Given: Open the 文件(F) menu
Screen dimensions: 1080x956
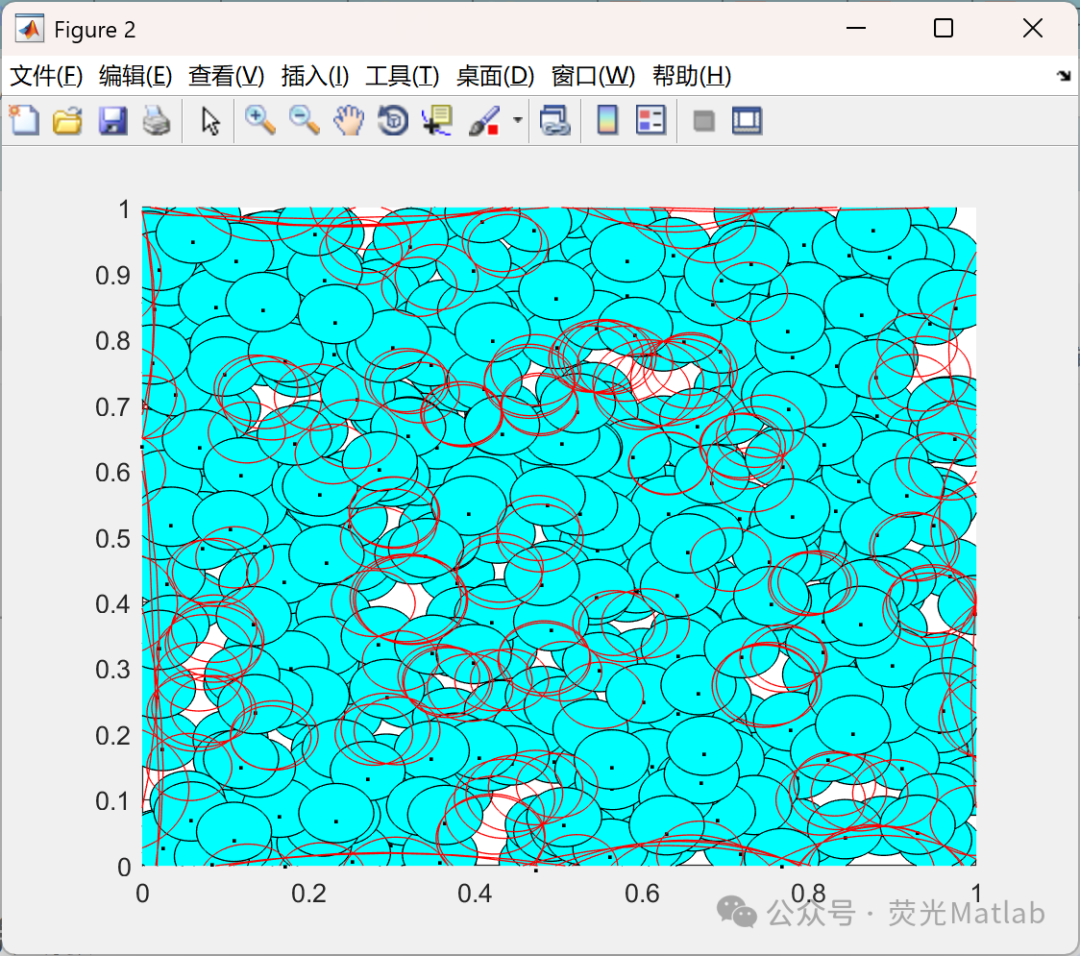Looking at the screenshot, I should [x=46, y=75].
